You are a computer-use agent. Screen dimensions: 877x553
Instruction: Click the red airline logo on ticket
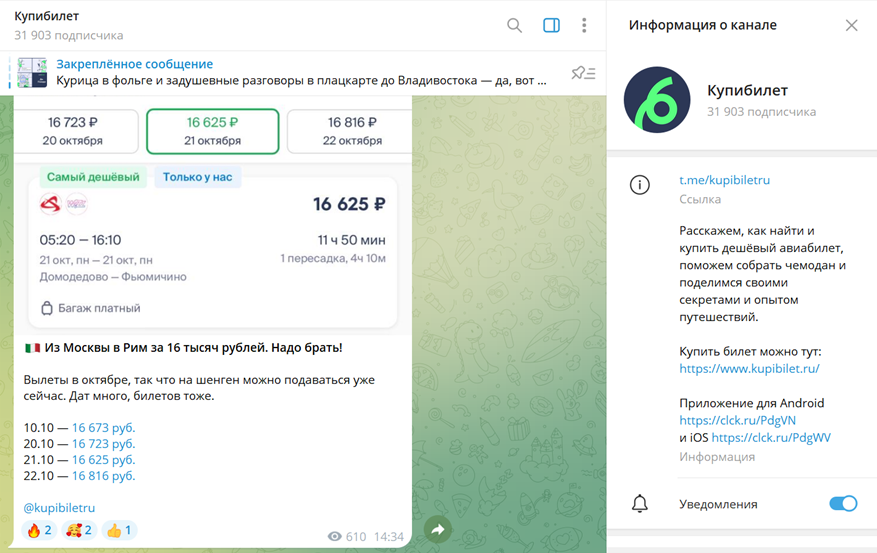click(x=50, y=204)
